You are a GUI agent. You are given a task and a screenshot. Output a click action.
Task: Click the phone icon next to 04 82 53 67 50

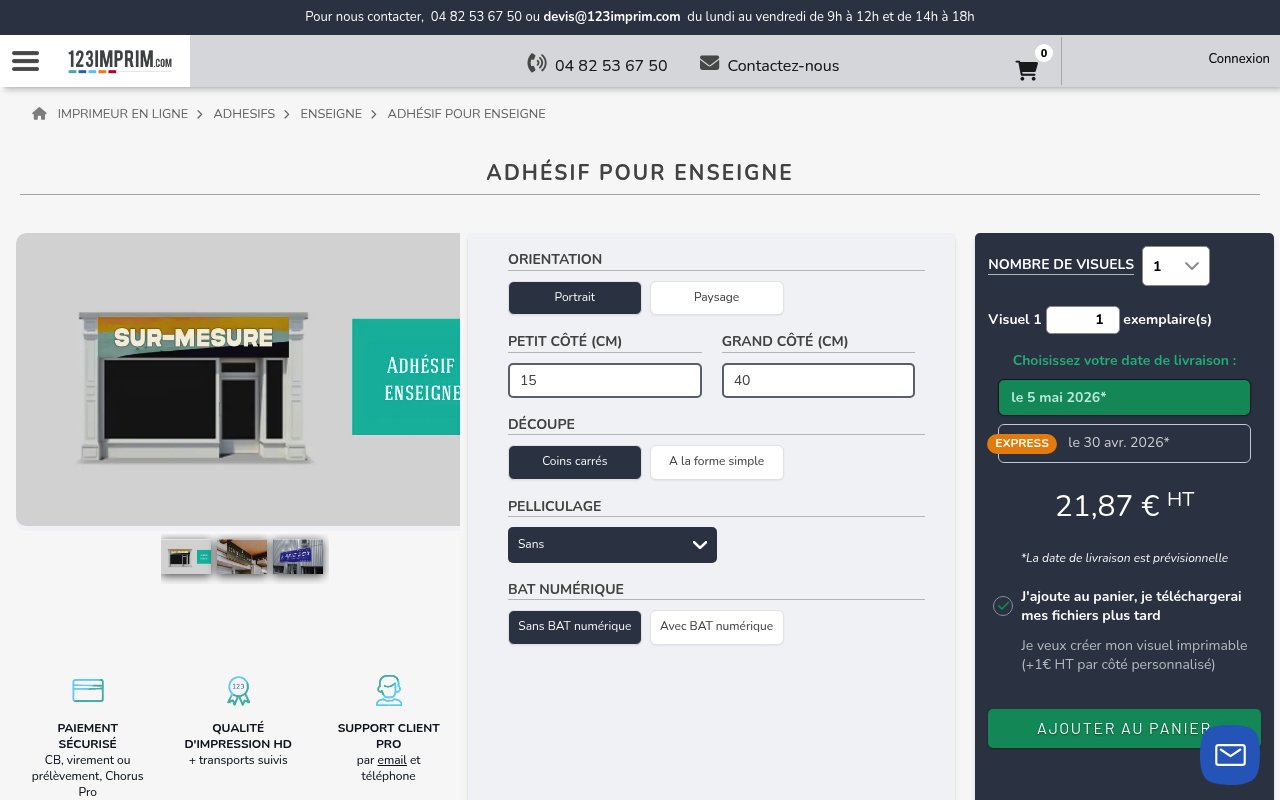[x=536, y=63]
